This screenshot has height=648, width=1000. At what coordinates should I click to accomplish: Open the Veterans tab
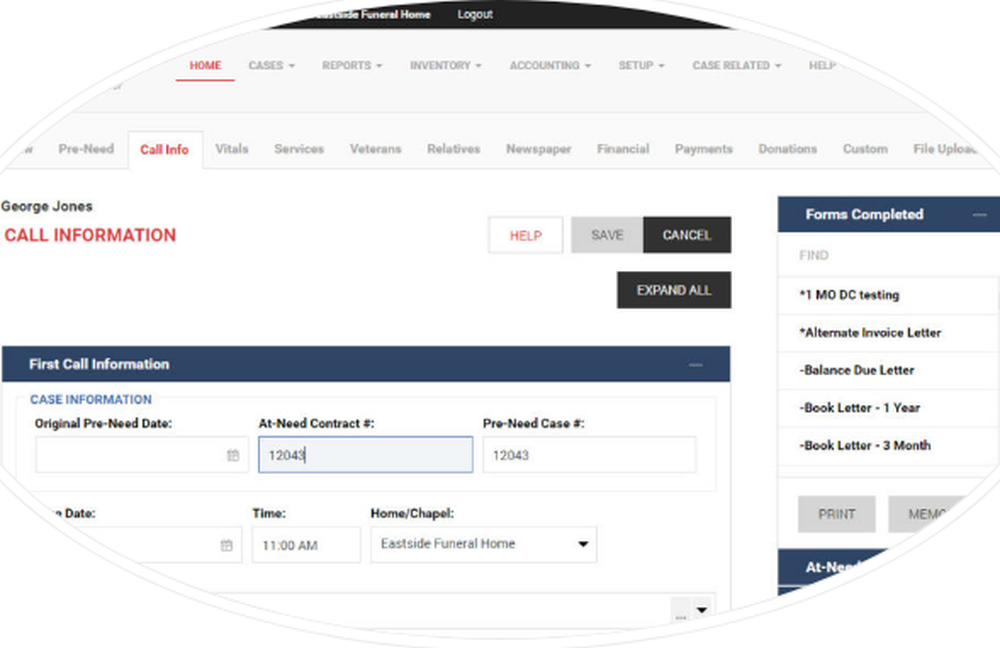(376, 149)
